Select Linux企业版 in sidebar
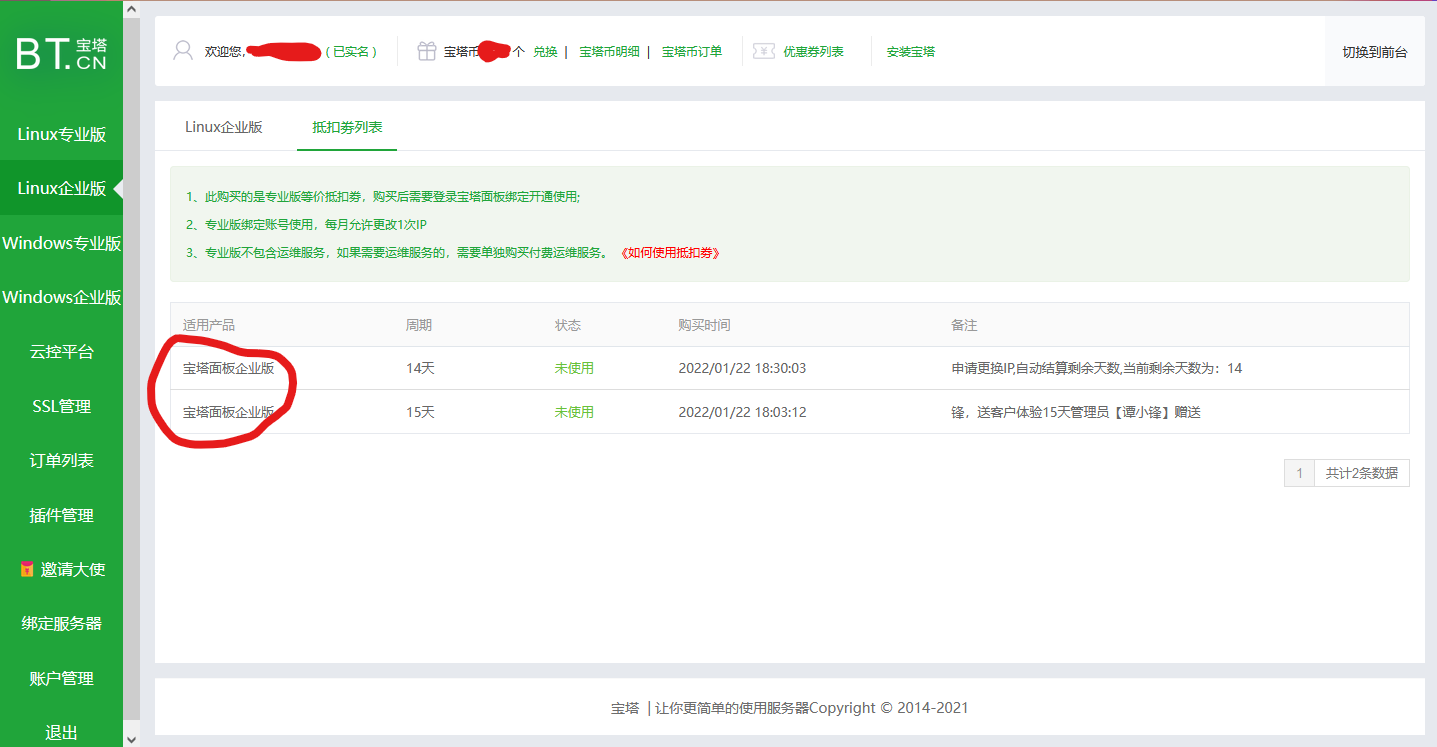This screenshot has height=747, width=1437. [x=62, y=188]
